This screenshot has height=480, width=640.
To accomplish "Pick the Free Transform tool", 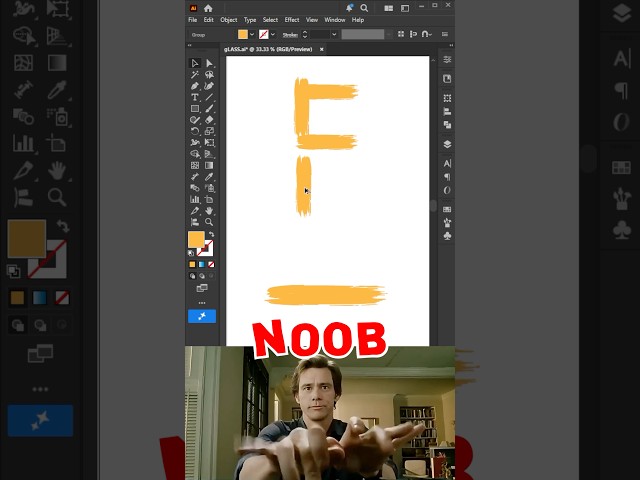I will 209,142.
